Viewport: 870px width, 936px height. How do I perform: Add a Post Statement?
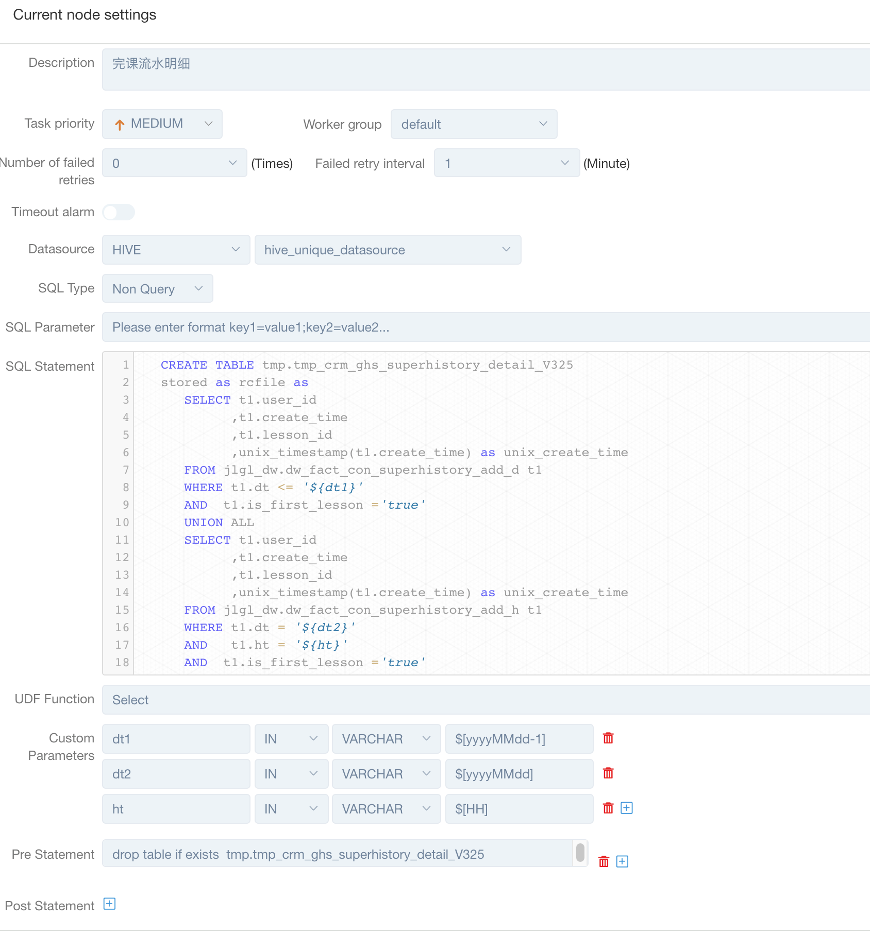109,904
